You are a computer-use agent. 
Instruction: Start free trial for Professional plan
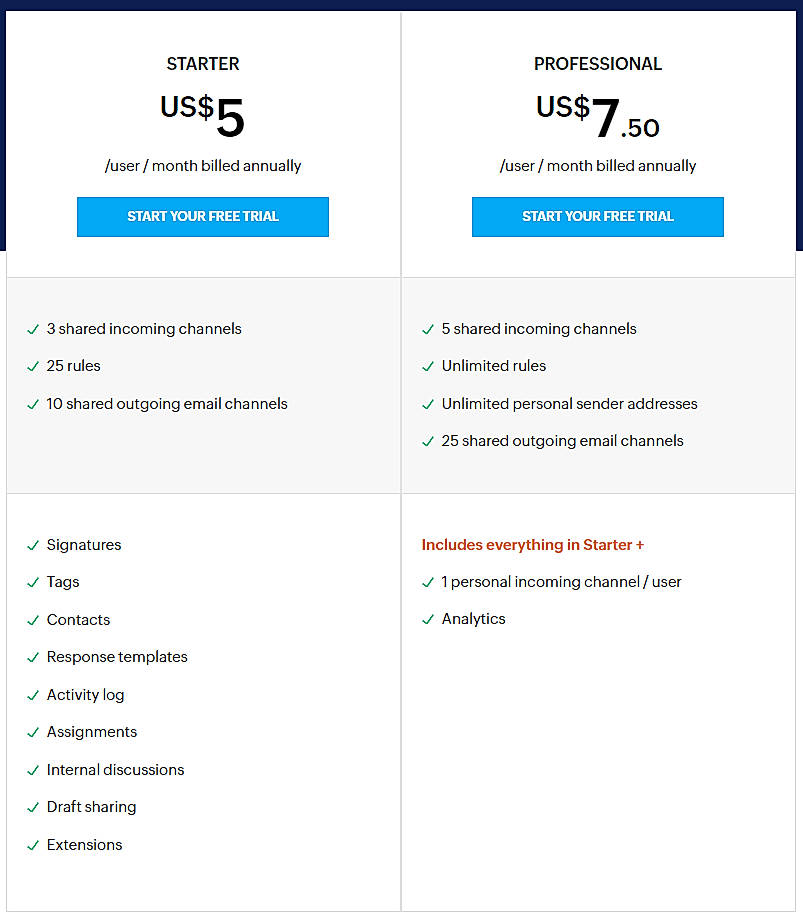597,217
